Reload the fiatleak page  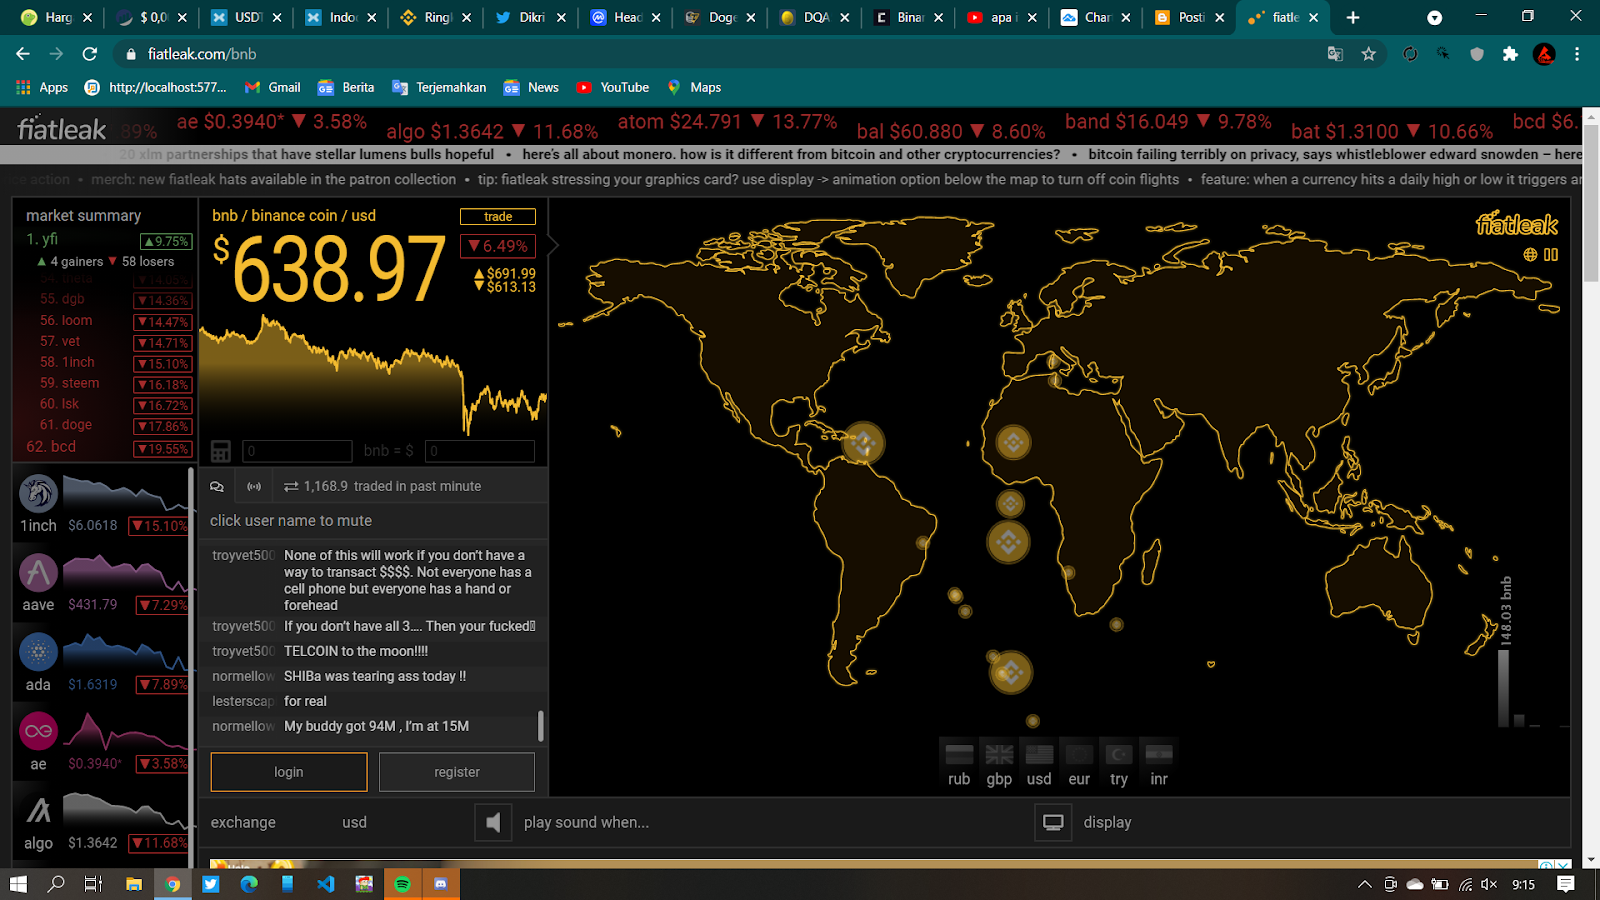point(90,54)
